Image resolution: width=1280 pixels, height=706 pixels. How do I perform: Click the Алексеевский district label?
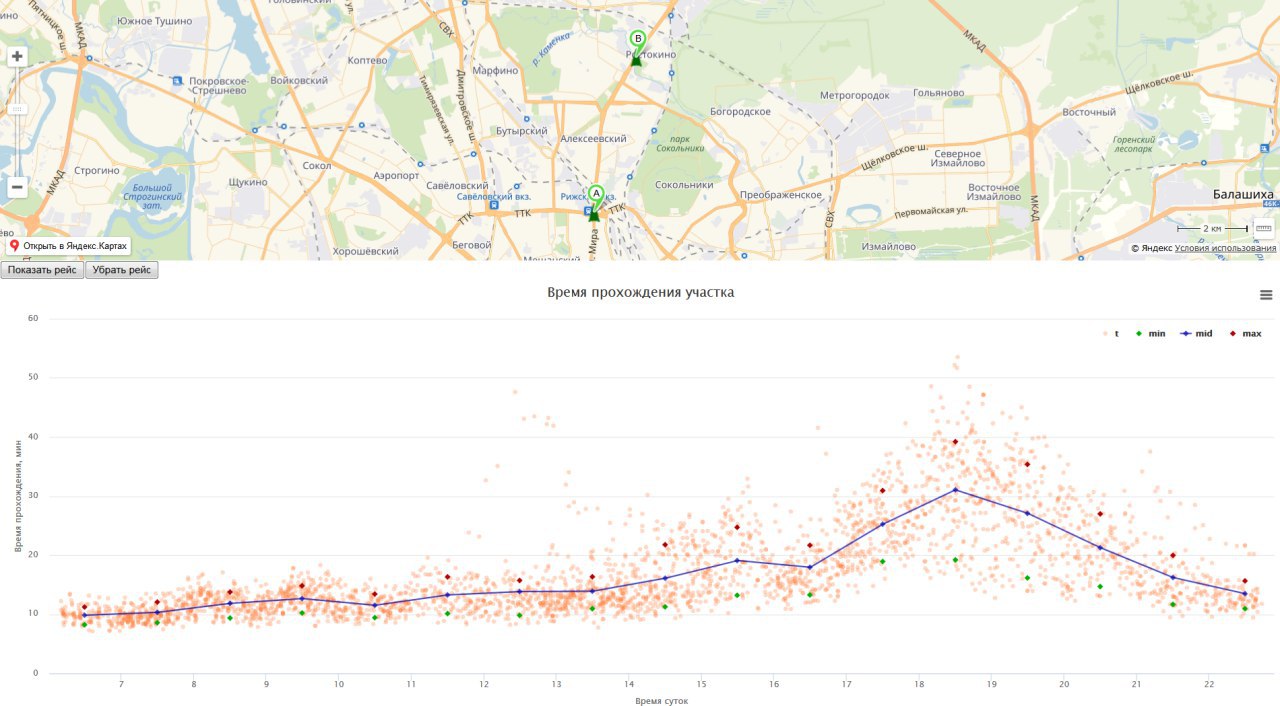click(594, 139)
